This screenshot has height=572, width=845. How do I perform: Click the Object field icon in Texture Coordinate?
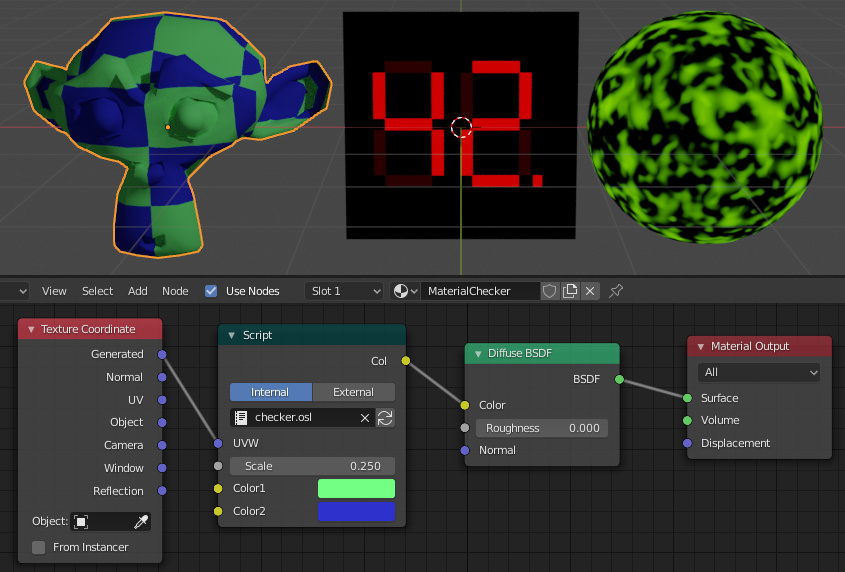tap(81, 521)
